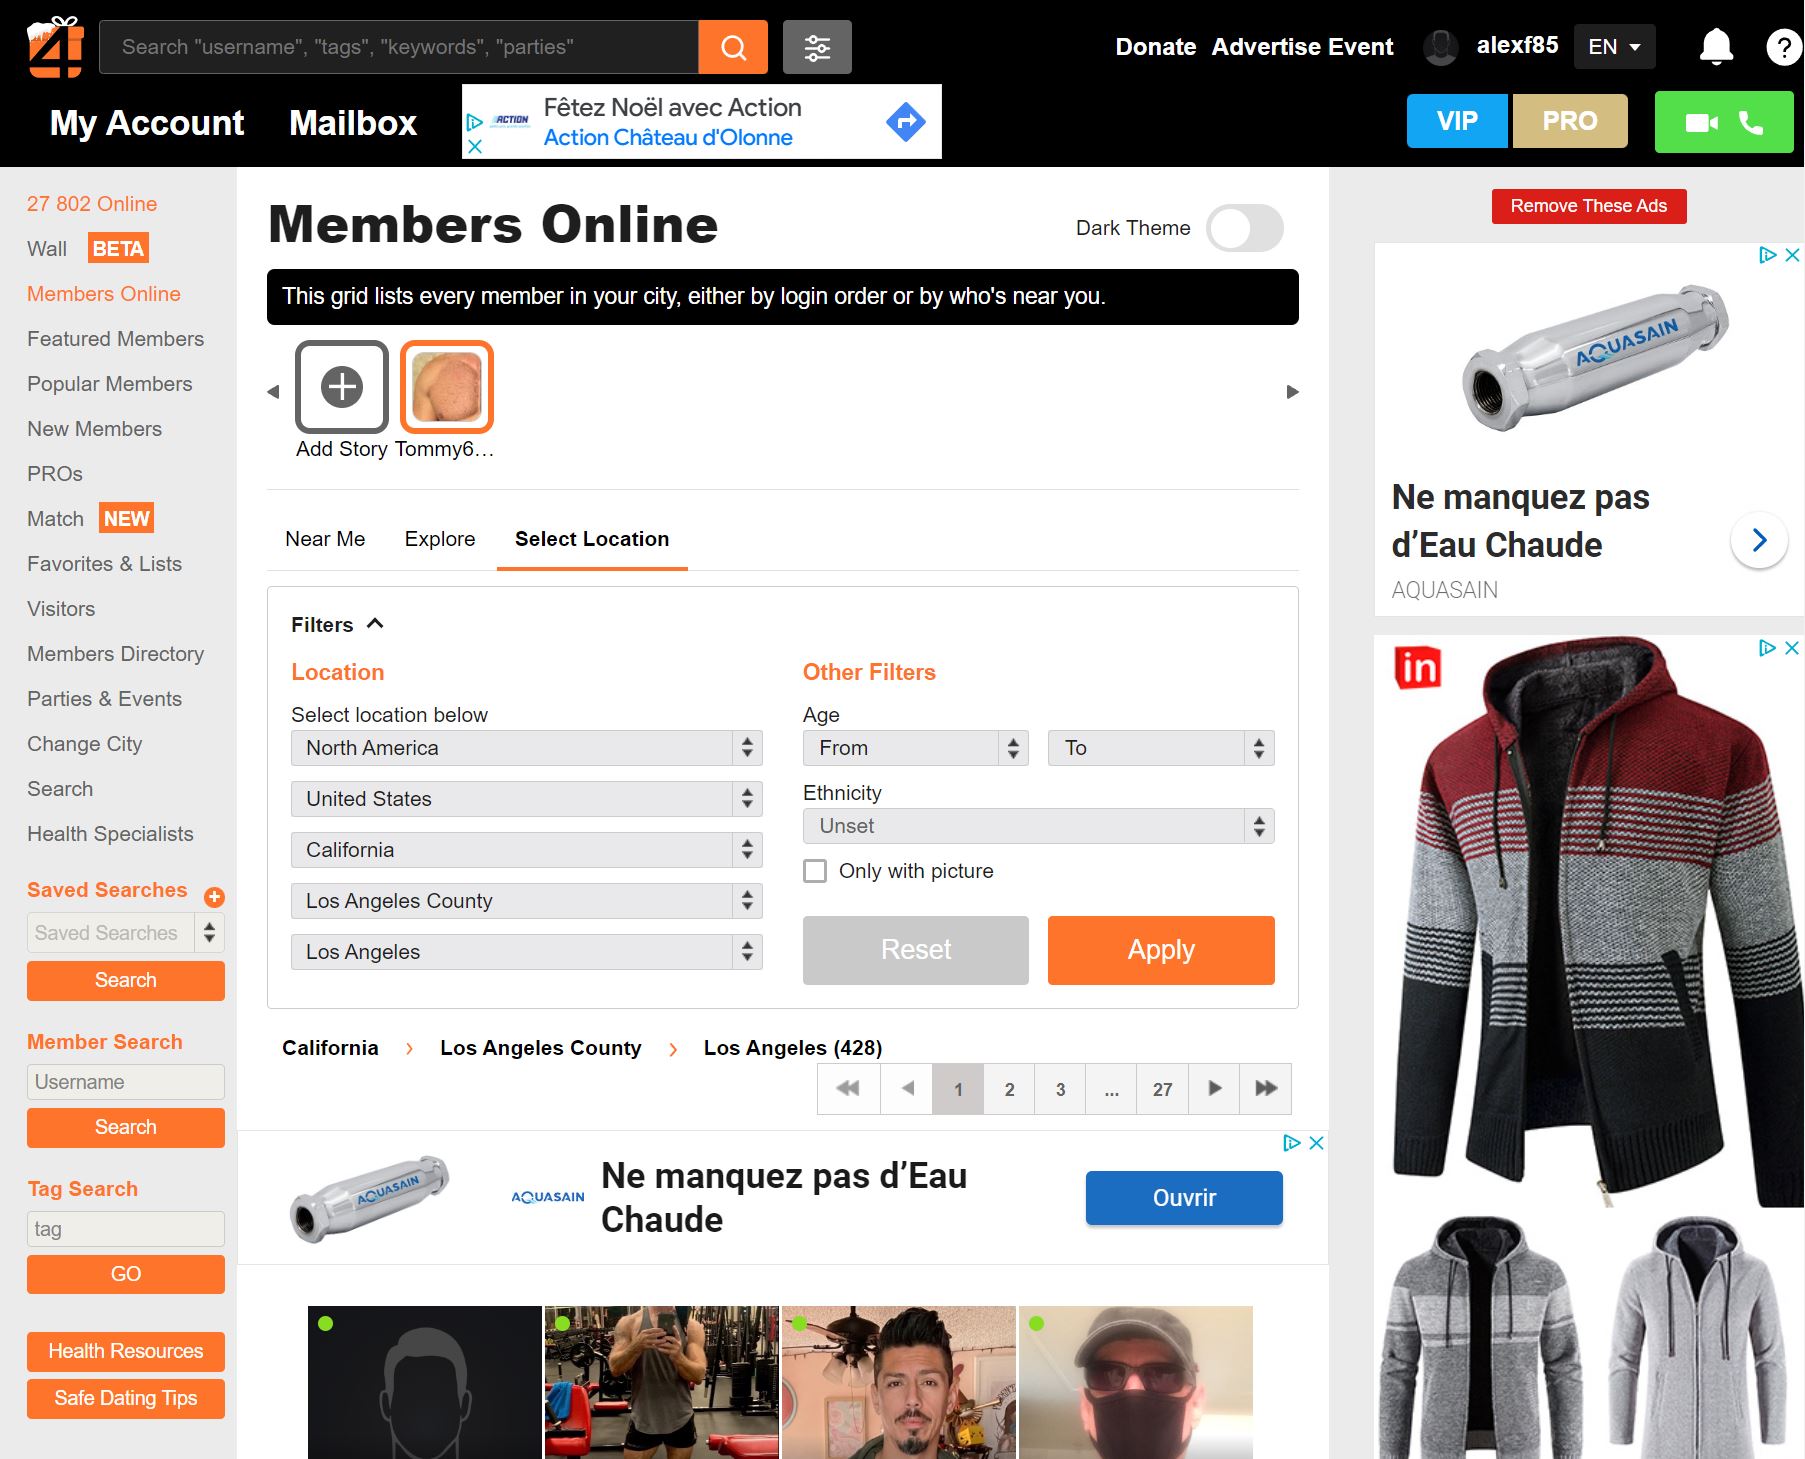This screenshot has width=1805, height=1459.
Task: Switch to the Near Me tab
Action: (325, 539)
